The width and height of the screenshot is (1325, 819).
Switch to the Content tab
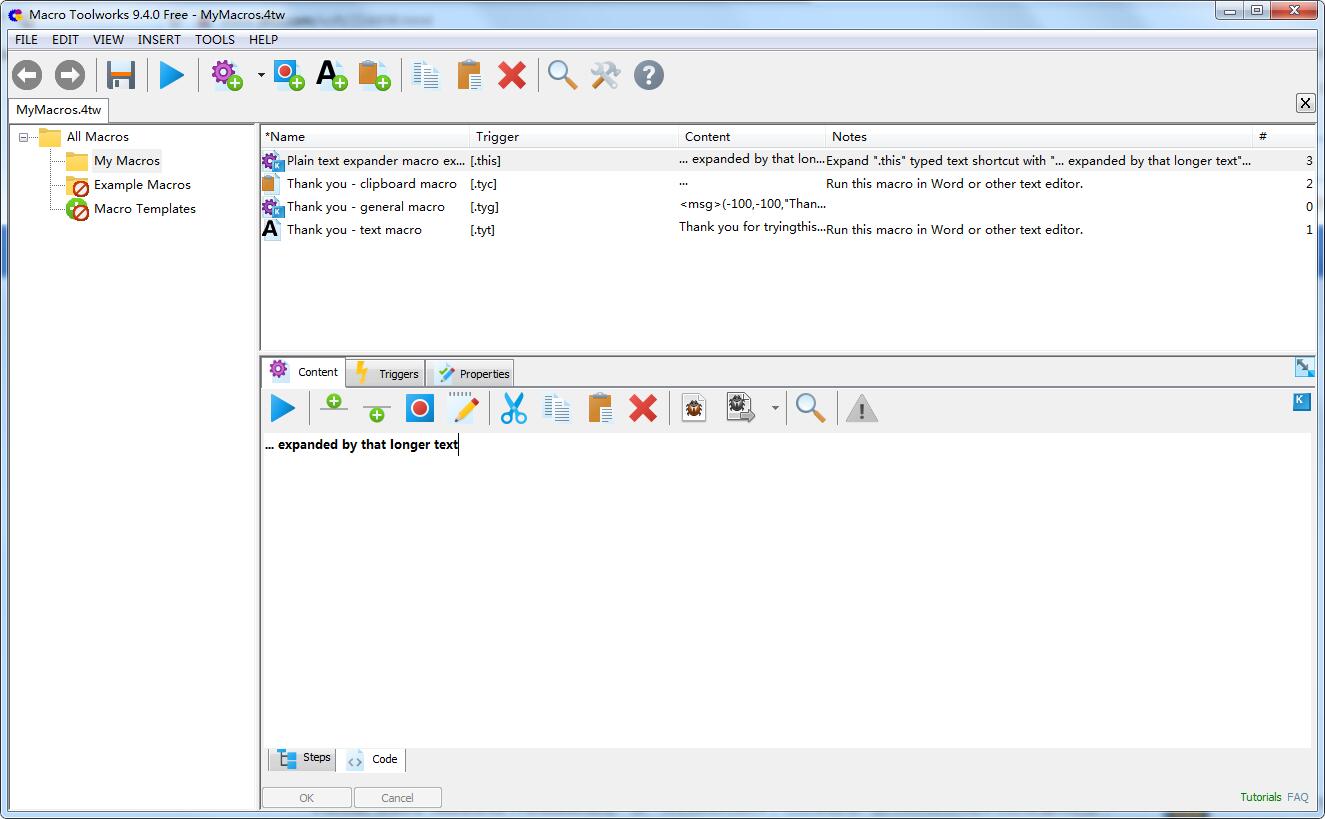[x=304, y=372]
